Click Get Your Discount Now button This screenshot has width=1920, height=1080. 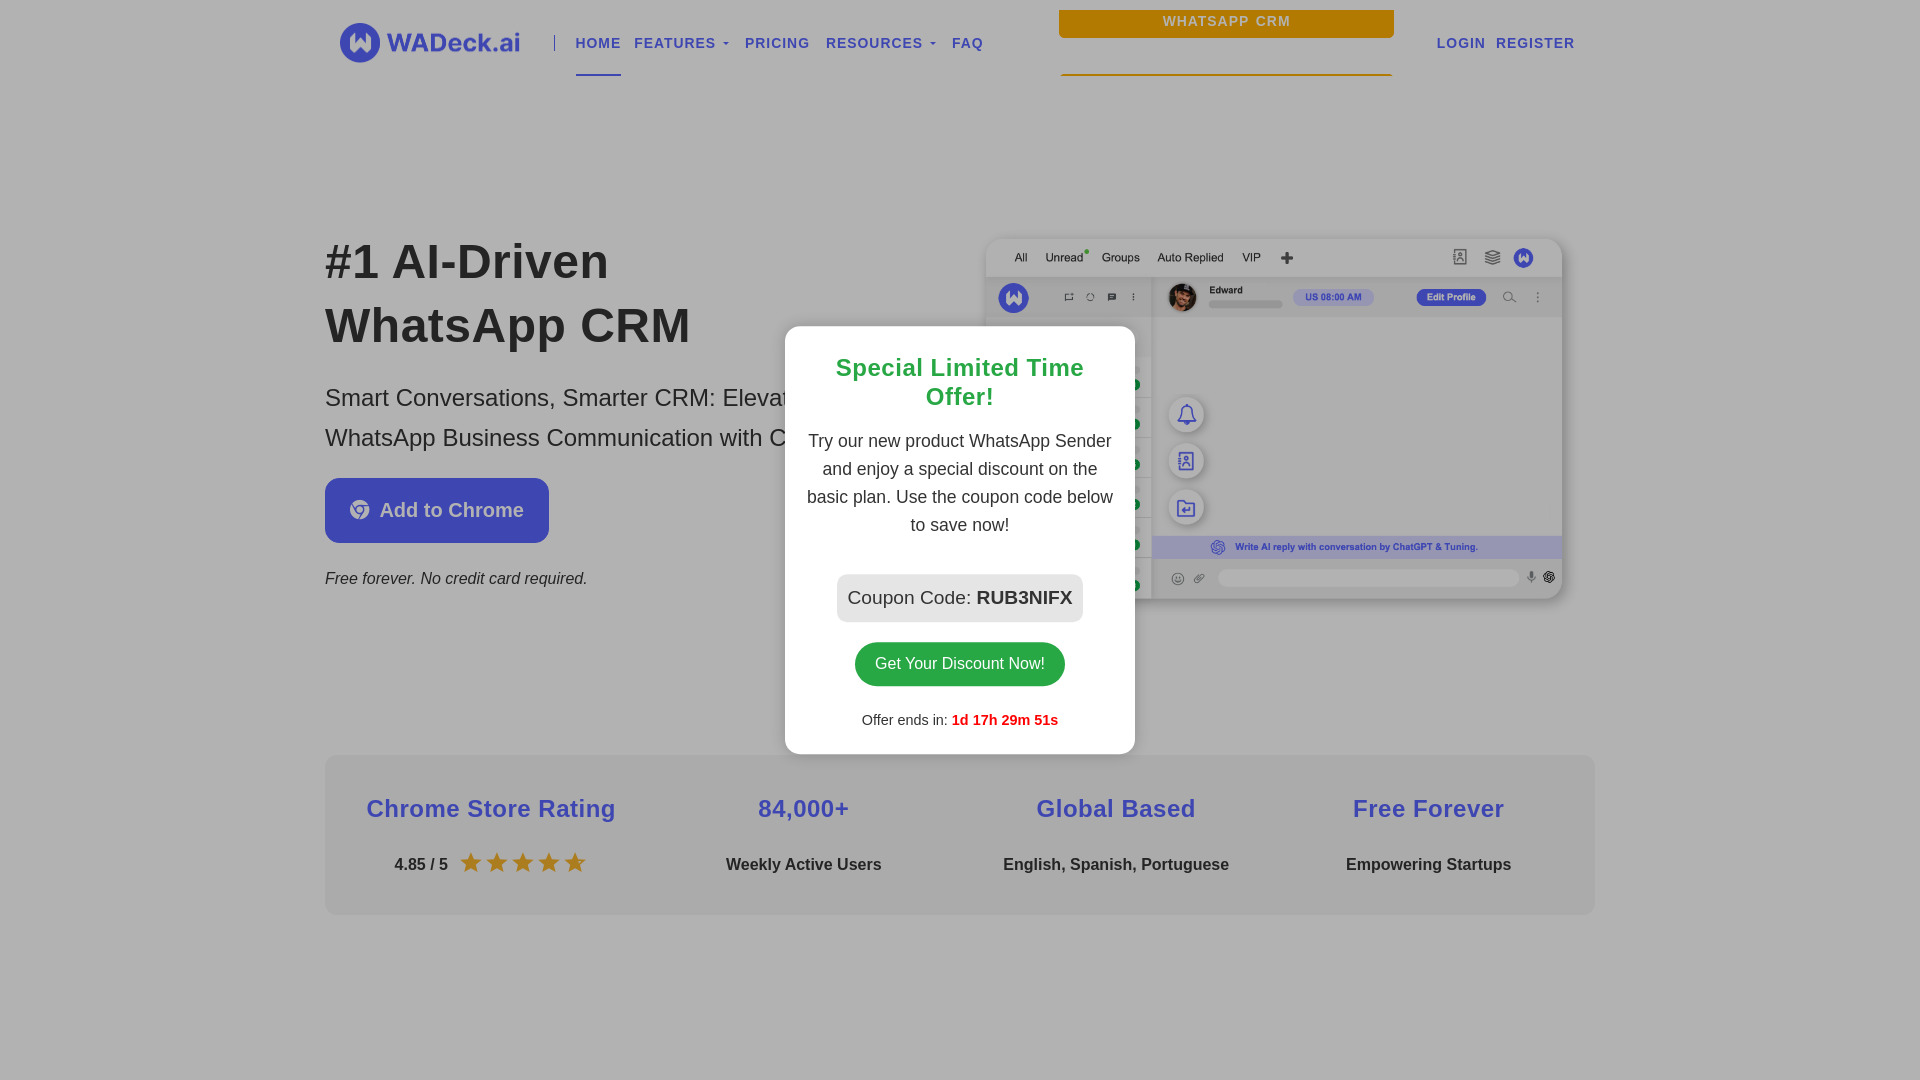coord(960,663)
